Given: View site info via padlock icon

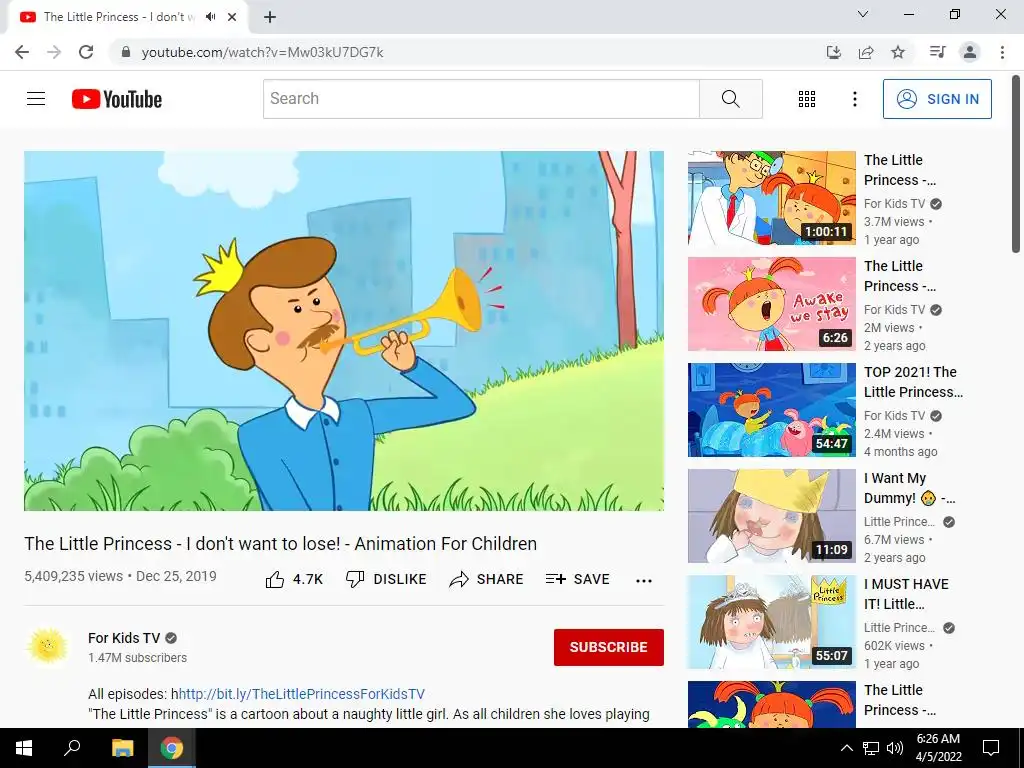Looking at the screenshot, I should click(x=126, y=52).
